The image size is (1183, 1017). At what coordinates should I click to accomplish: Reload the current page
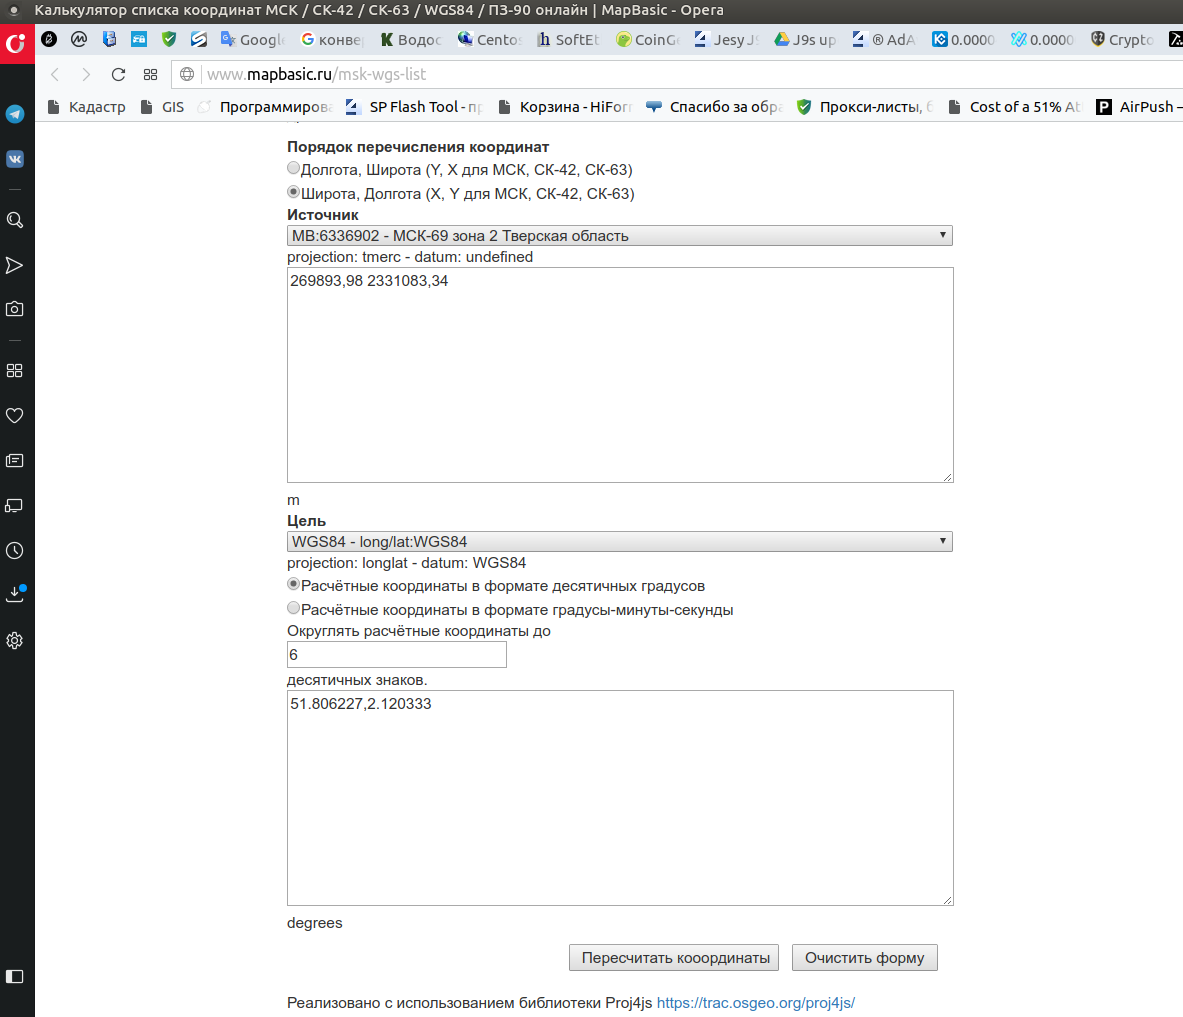pyautogui.click(x=118, y=74)
